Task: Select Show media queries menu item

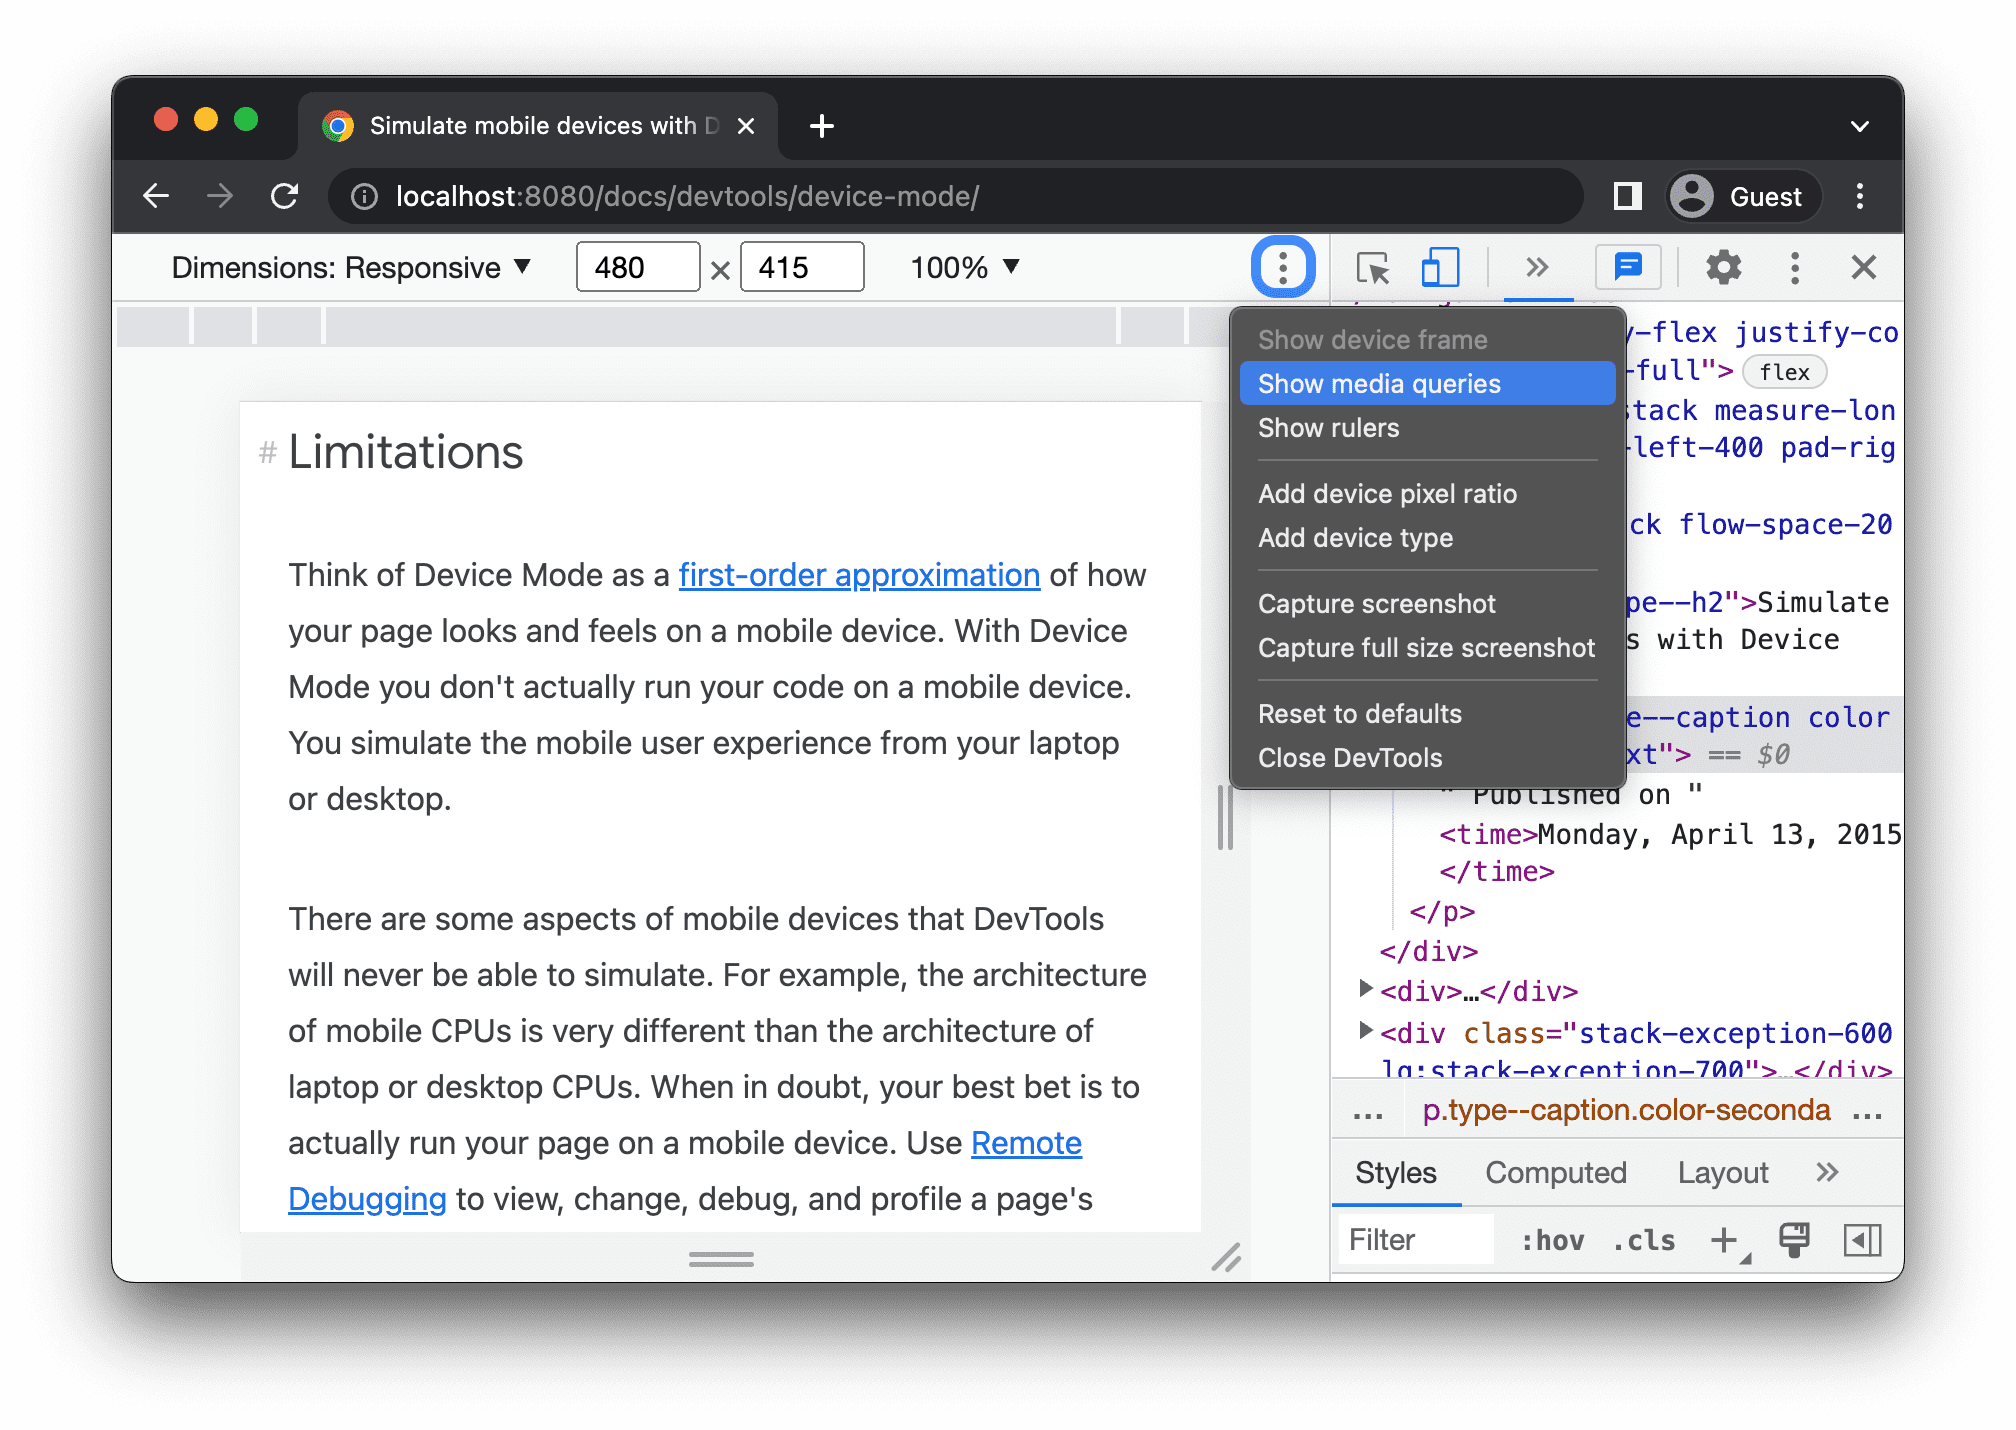Action: click(1379, 384)
